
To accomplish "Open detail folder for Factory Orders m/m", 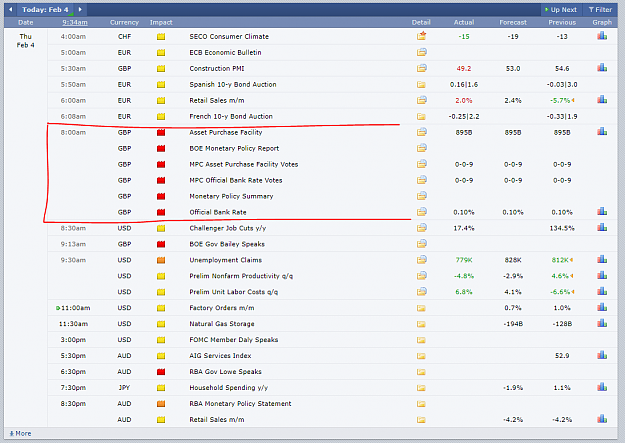I will click(x=421, y=308).
